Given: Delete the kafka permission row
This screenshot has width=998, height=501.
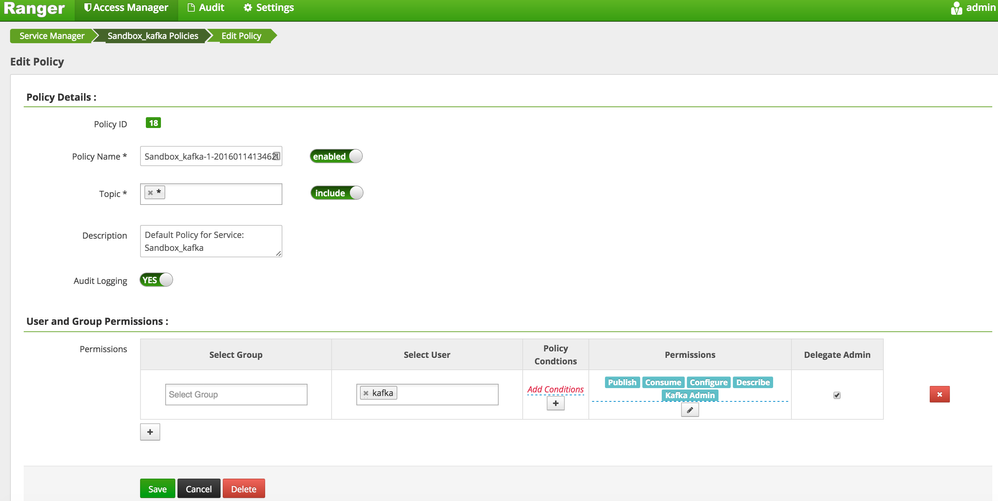Looking at the screenshot, I should coord(939,394).
